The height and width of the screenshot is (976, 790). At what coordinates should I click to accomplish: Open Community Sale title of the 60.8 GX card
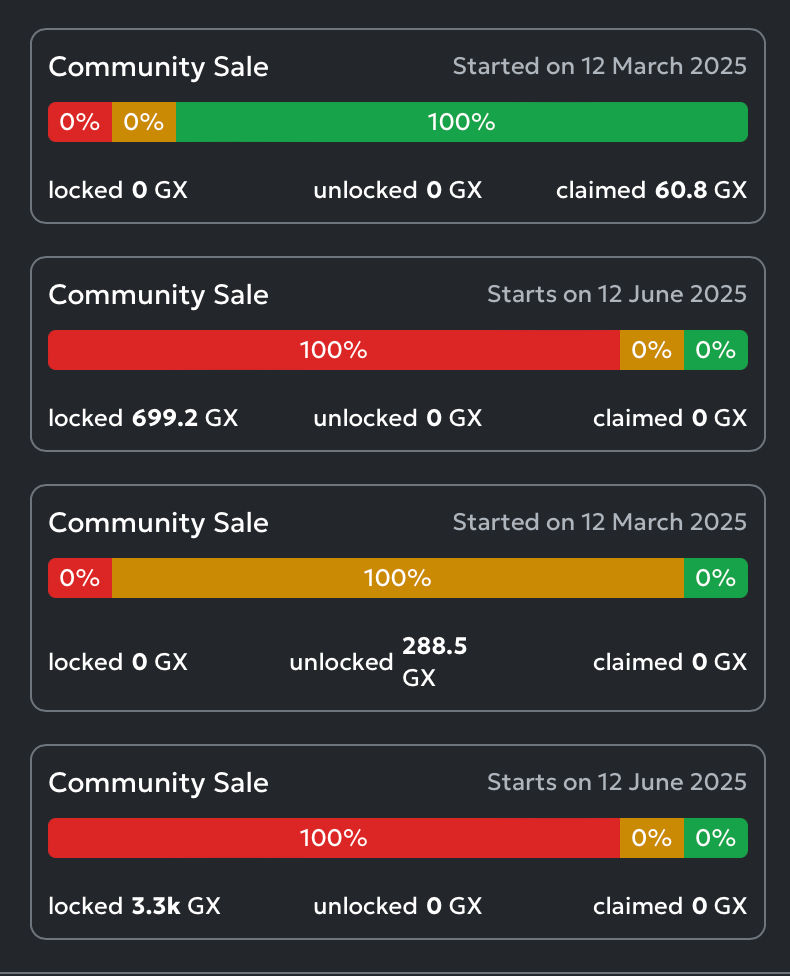tap(158, 67)
